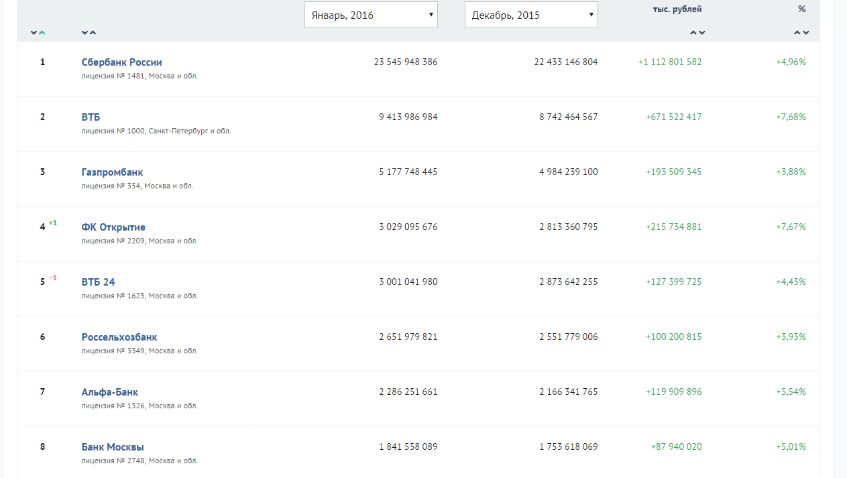
Task: Select value 2 286 251 661
Action: coord(408,392)
